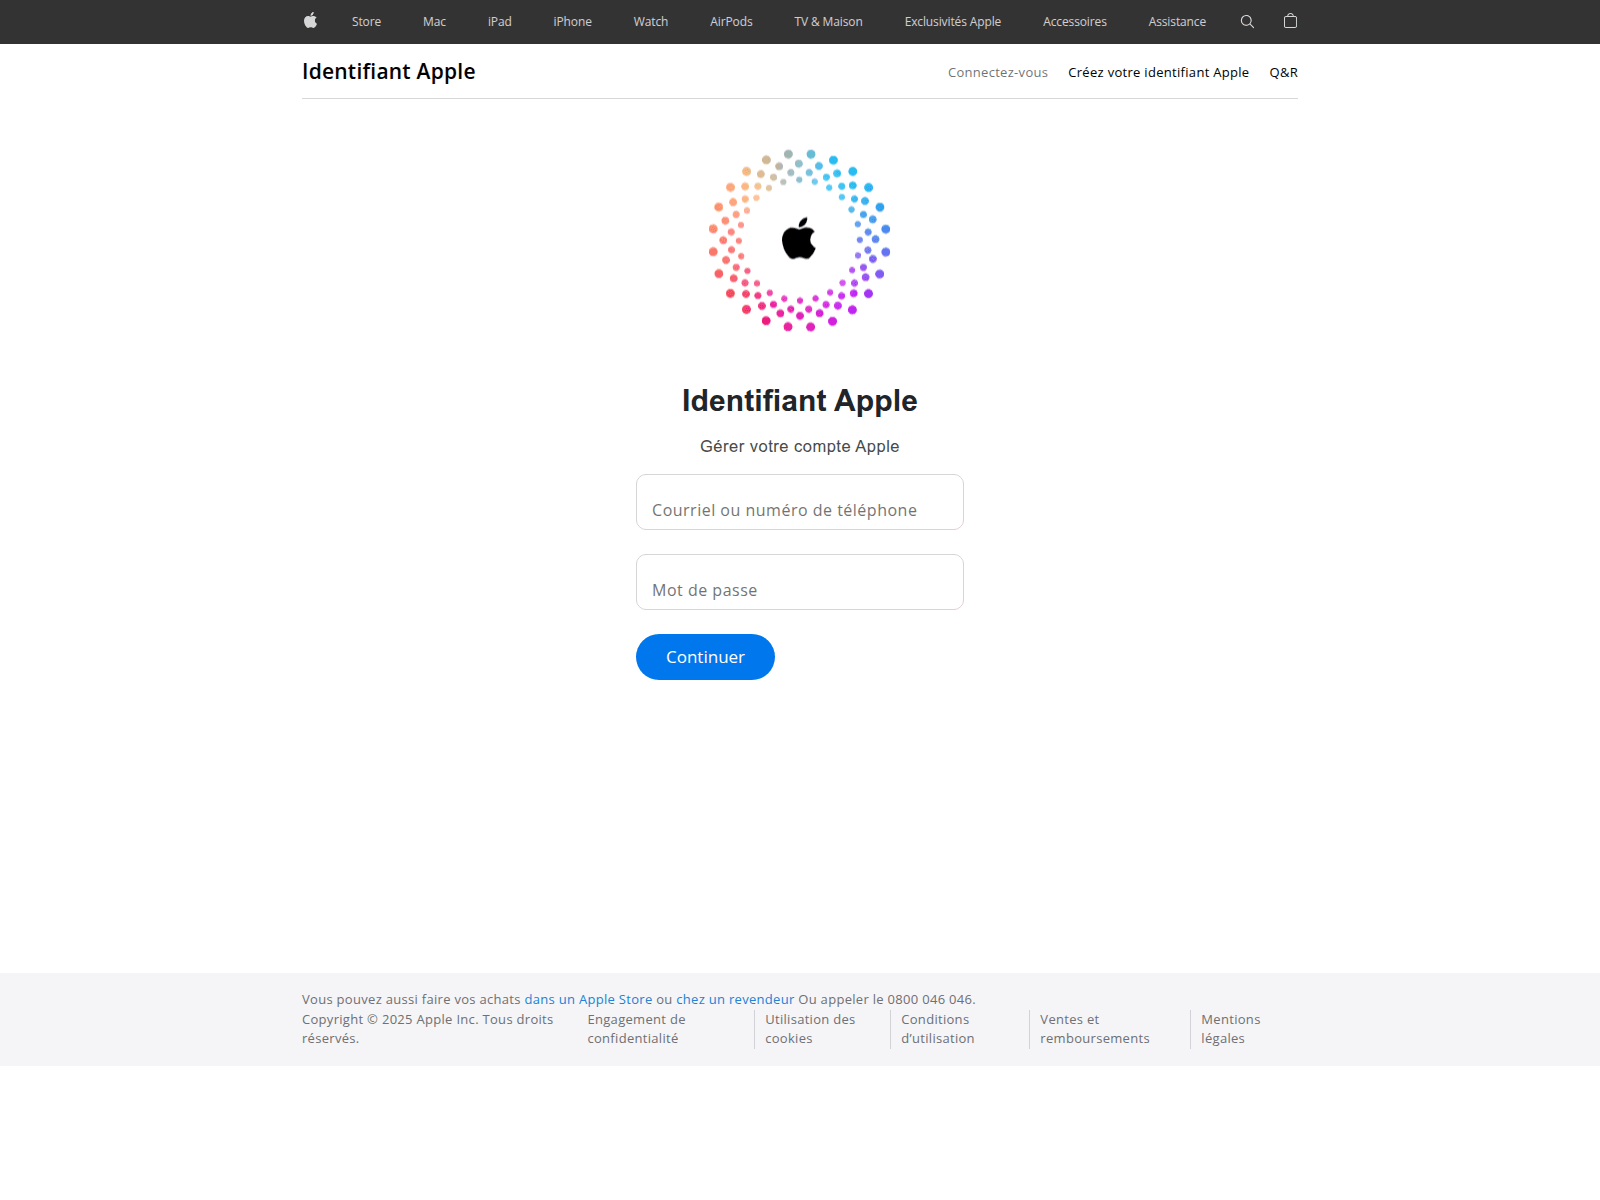The image size is (1600, 1200).
Task: Focus the Mot de passe field
Action: coord(800,582)
